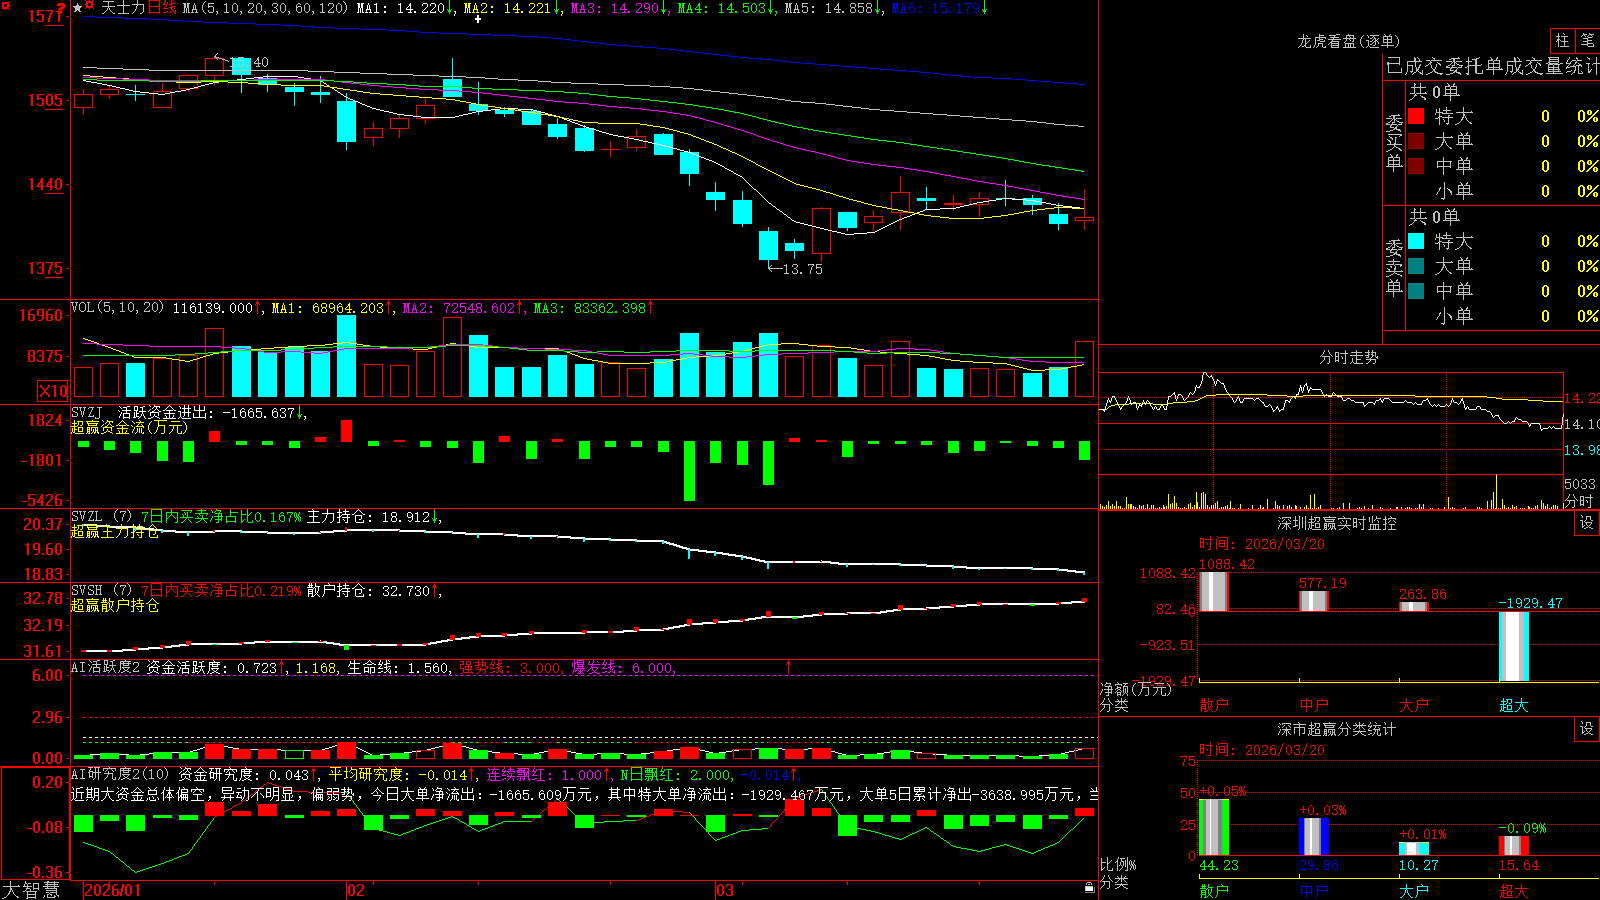Click the X10 volume scale box
This screenshot has height=900, width=1600.
53,391
